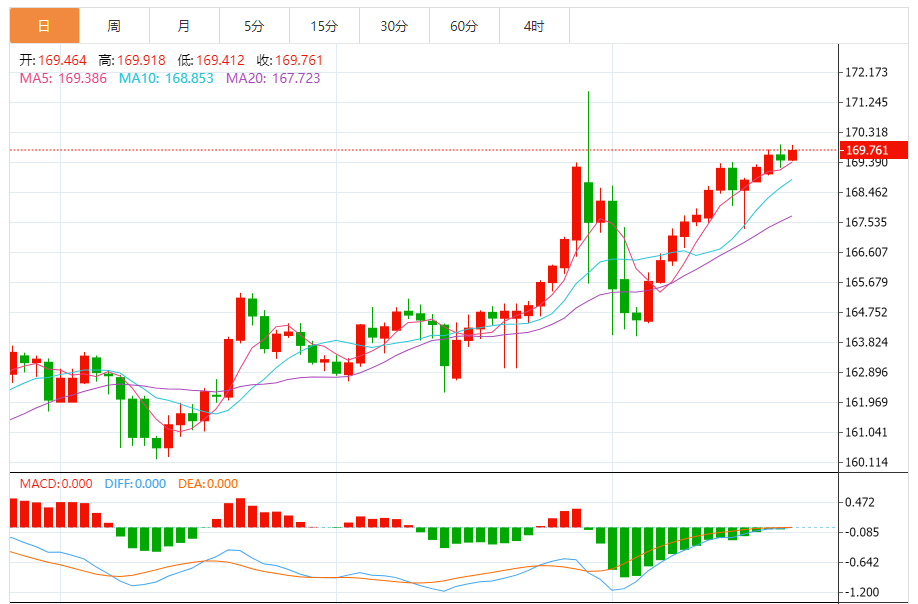
Task: Click the 172.173 price axis label
Action: coord(866,73)
